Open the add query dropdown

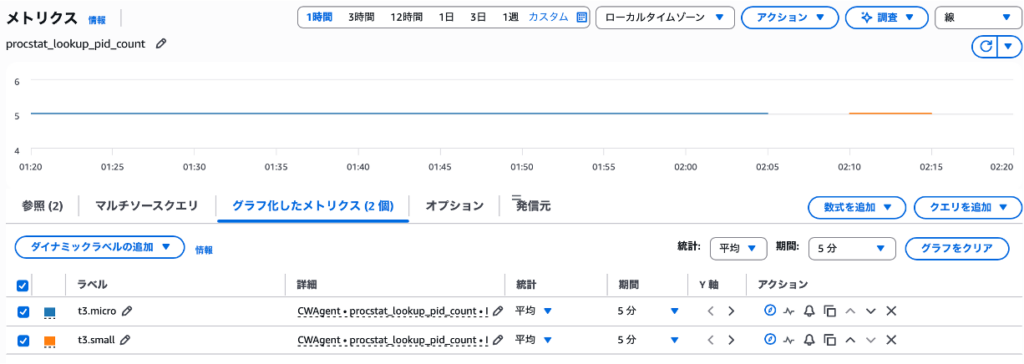point(967,207)
